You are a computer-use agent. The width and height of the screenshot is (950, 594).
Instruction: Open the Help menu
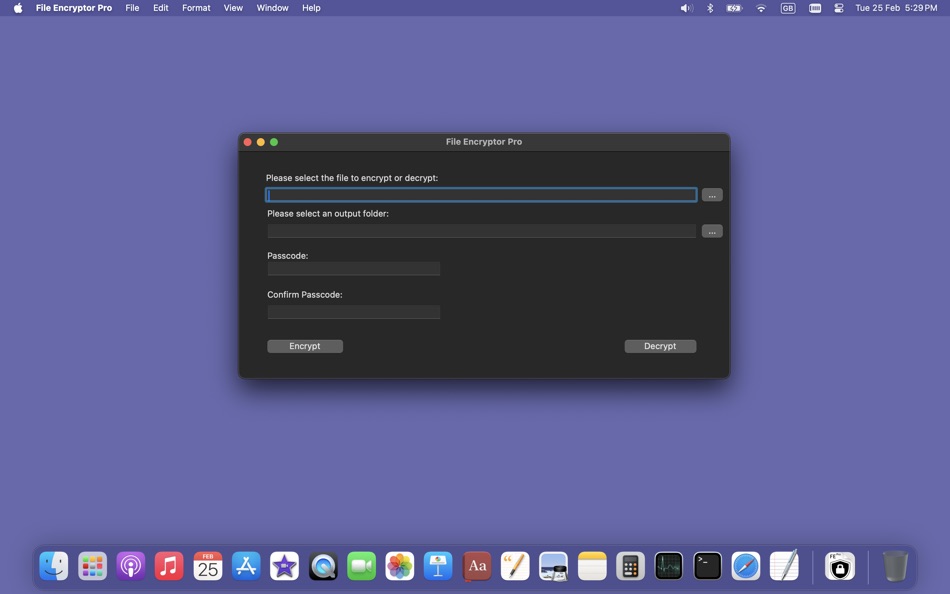tap(311, 8)
